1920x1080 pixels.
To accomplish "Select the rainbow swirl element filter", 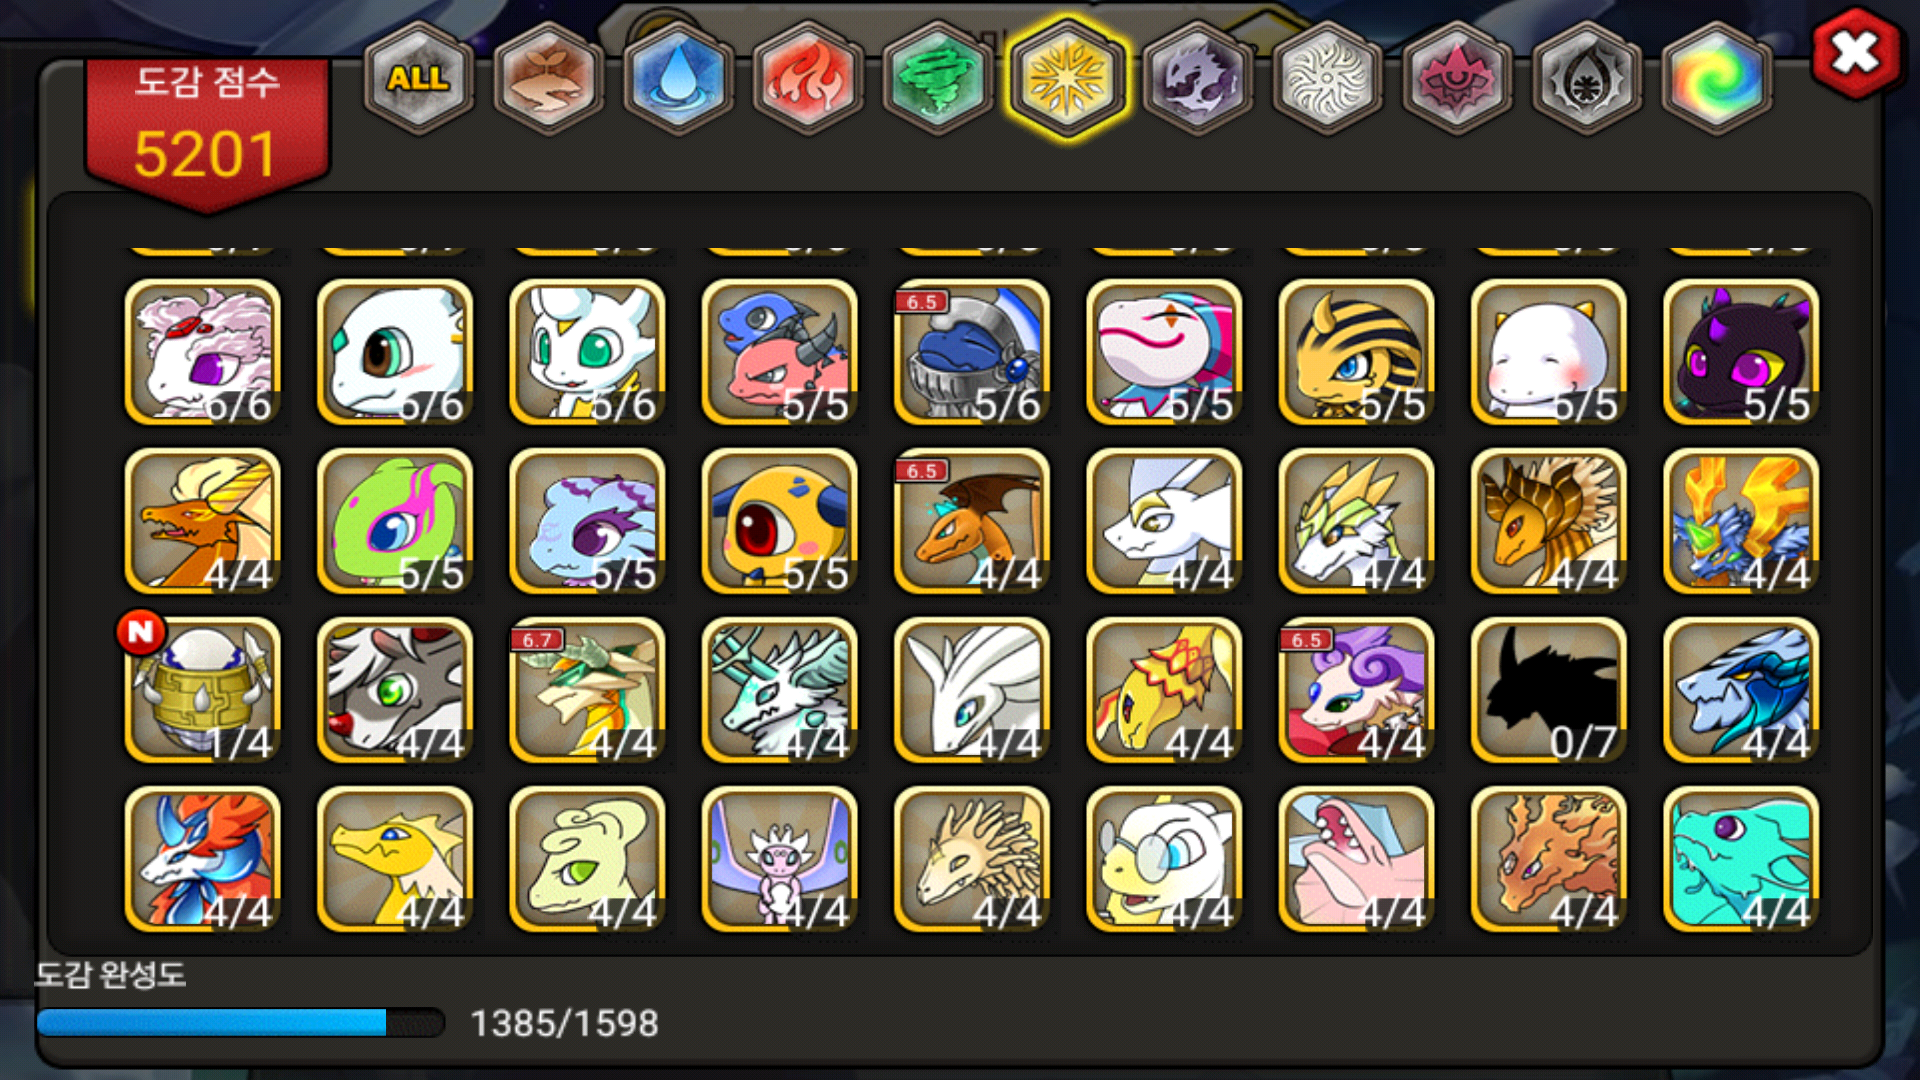I will 1716,78.
